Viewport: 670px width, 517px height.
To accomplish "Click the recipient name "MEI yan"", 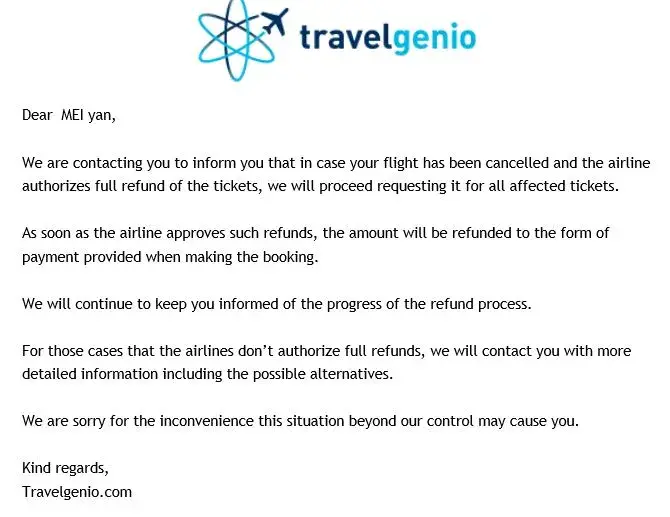I will click(x=88, y=115).
